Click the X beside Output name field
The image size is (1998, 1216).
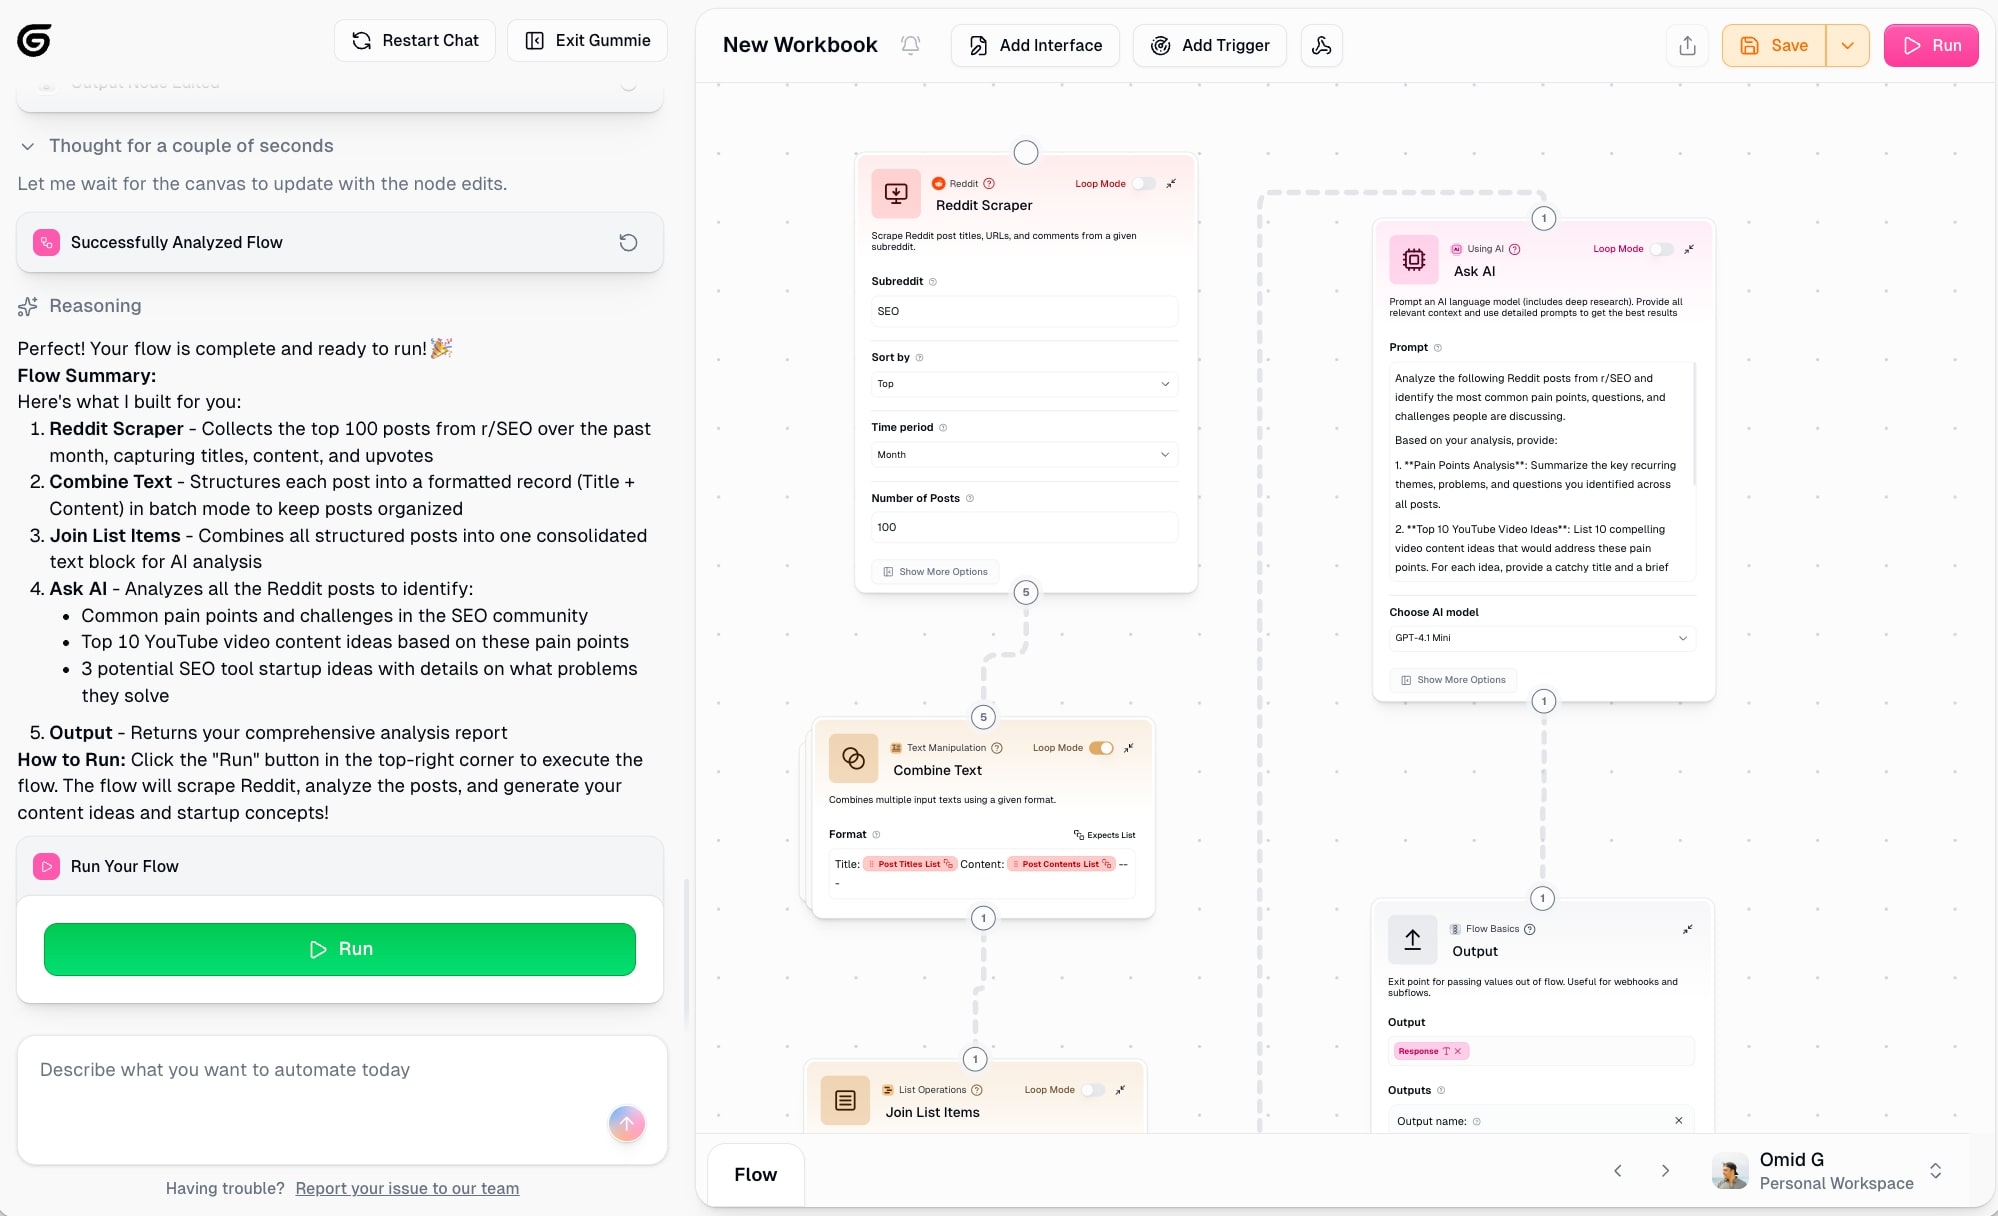(1679, 1121)
